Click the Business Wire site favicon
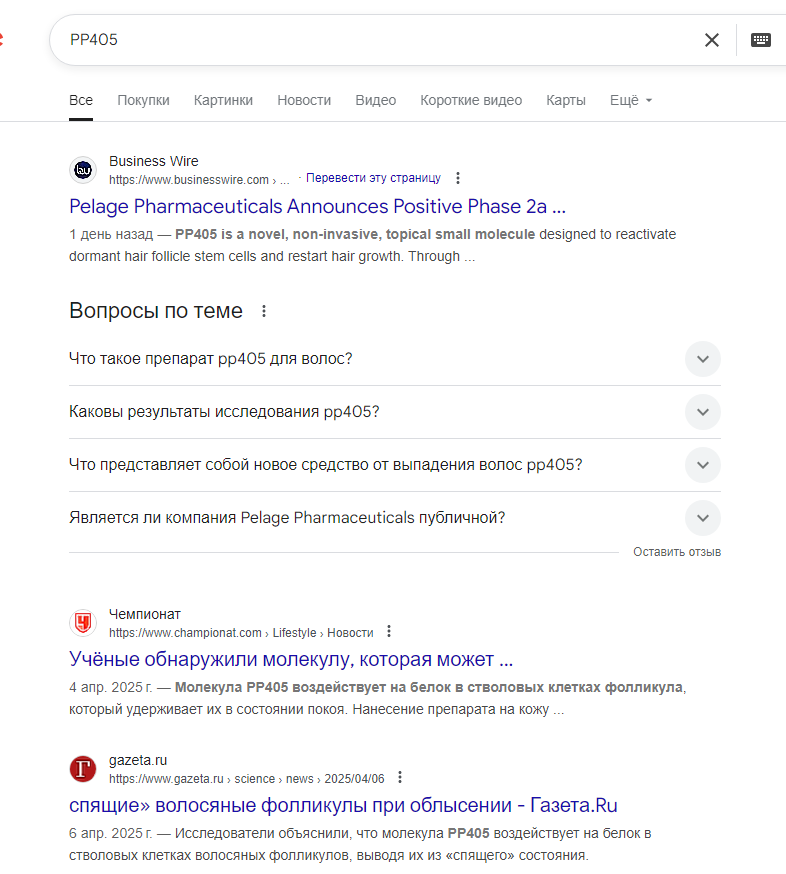This screenshot has width=786, height=874. pos(83,169)
